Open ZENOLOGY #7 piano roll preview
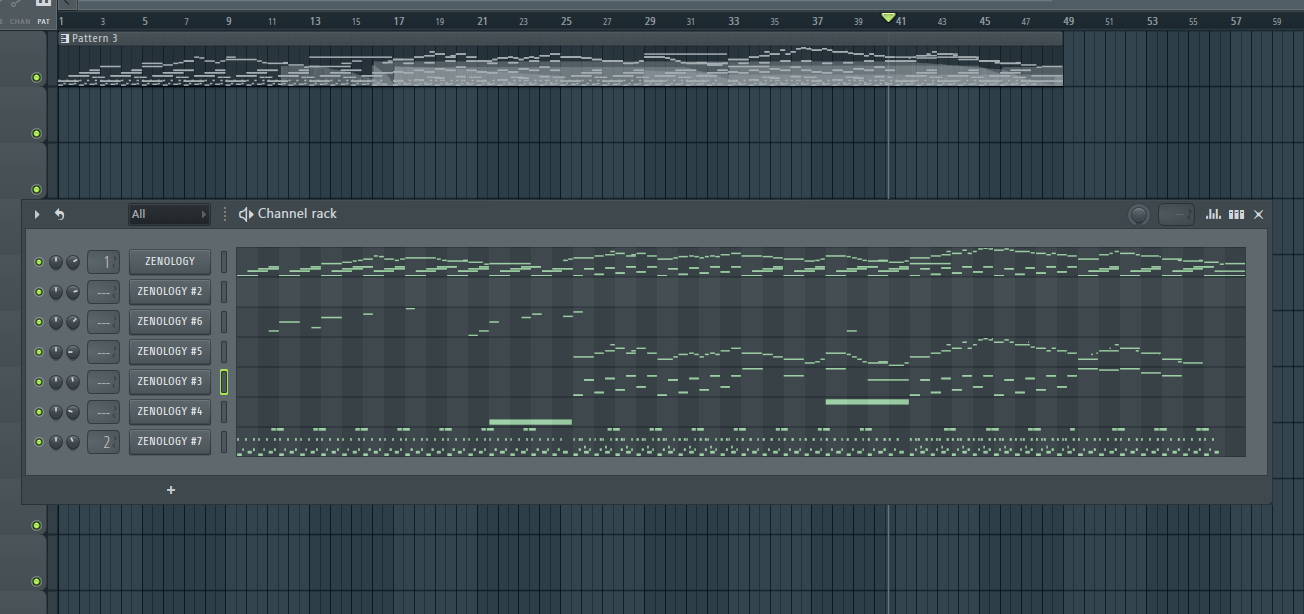Viewport: 1304px width, 614px height. (x=741, y=442)
